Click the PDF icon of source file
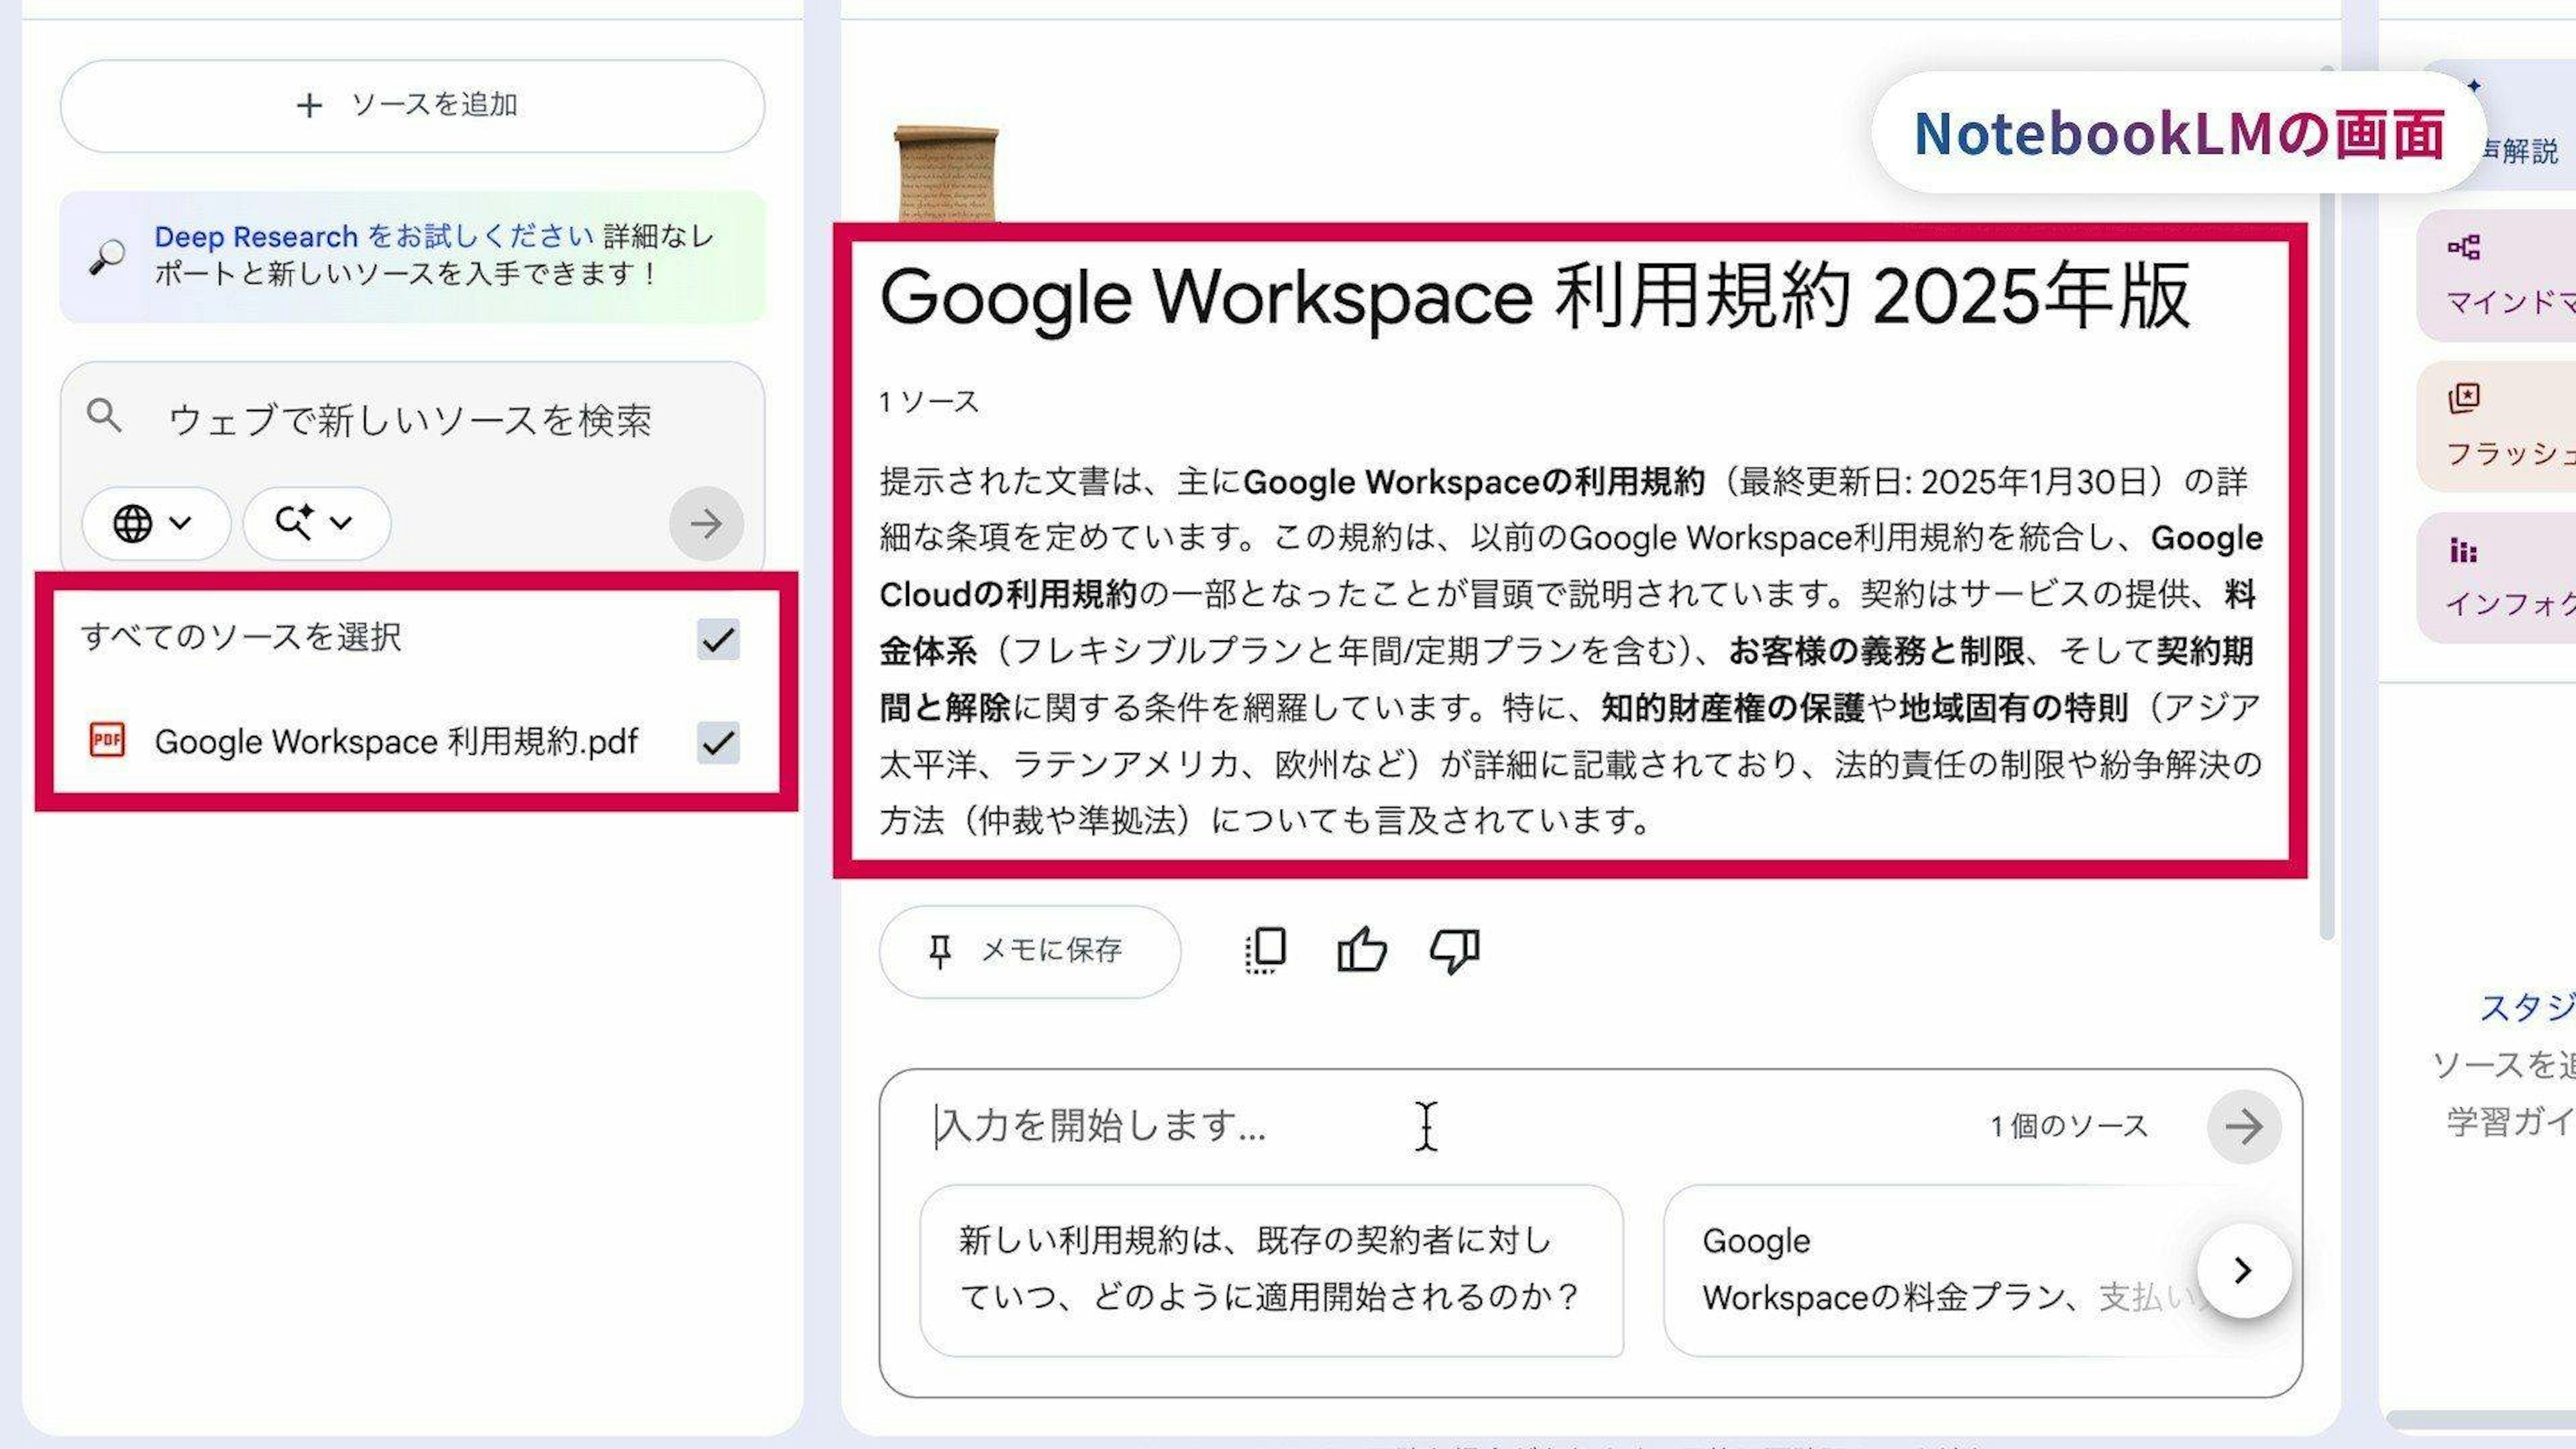 tap(107, 741)
